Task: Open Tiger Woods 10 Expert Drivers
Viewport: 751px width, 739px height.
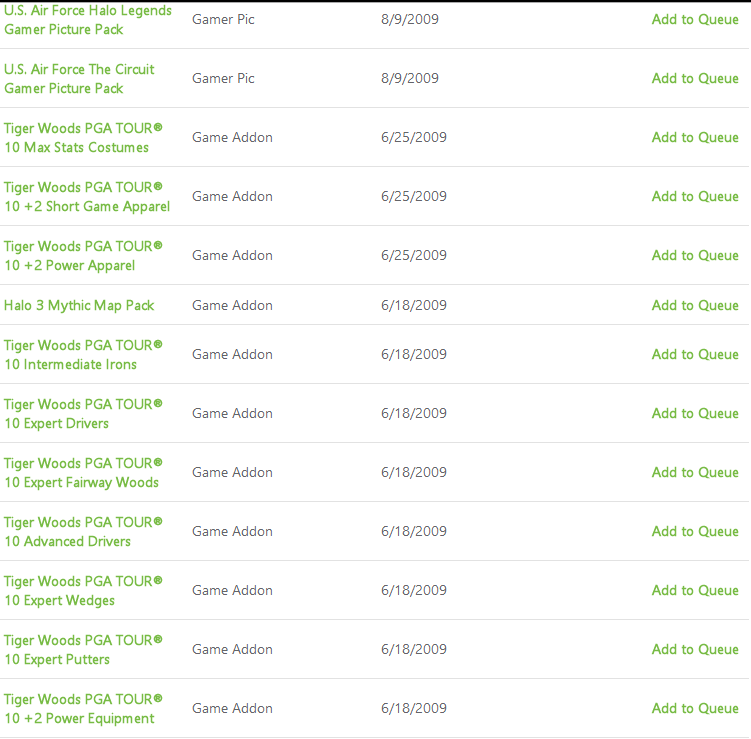Action: click(x=83, y=414)
